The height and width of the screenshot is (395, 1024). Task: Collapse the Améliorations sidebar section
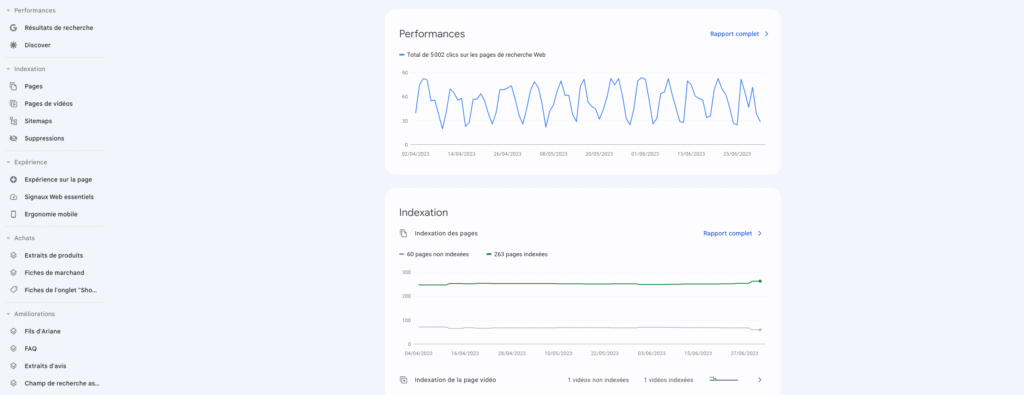click(8, 313)
